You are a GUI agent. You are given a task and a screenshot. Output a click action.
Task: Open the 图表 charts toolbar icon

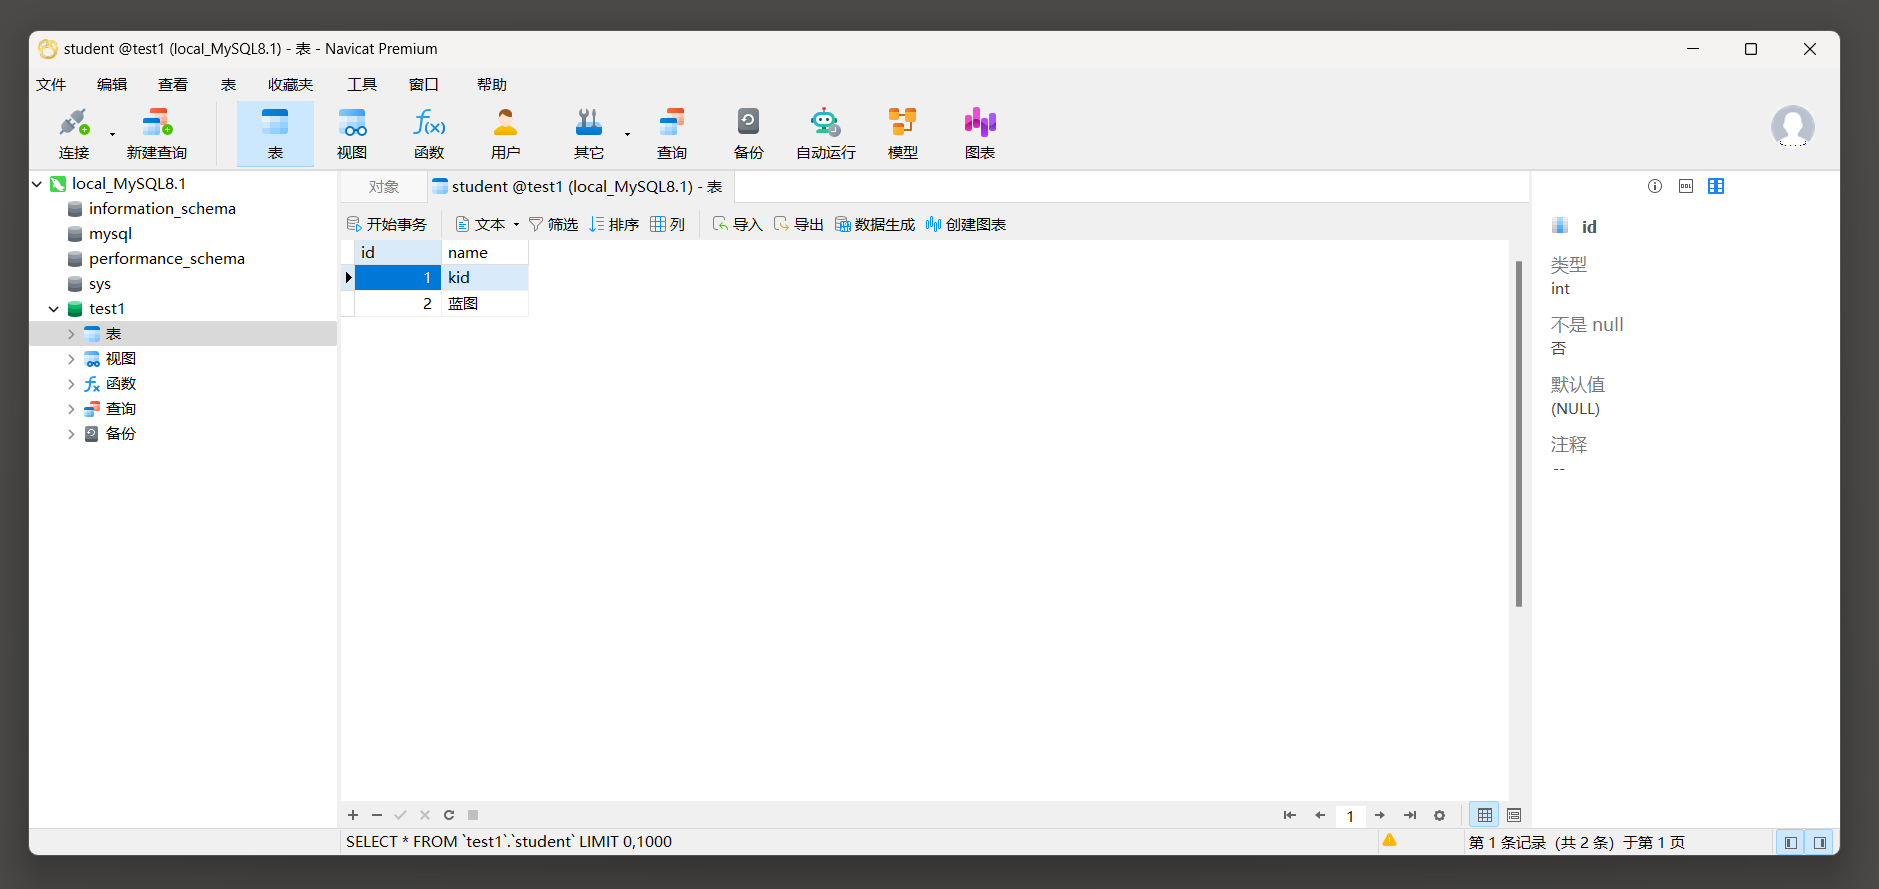tap(980, 134)
